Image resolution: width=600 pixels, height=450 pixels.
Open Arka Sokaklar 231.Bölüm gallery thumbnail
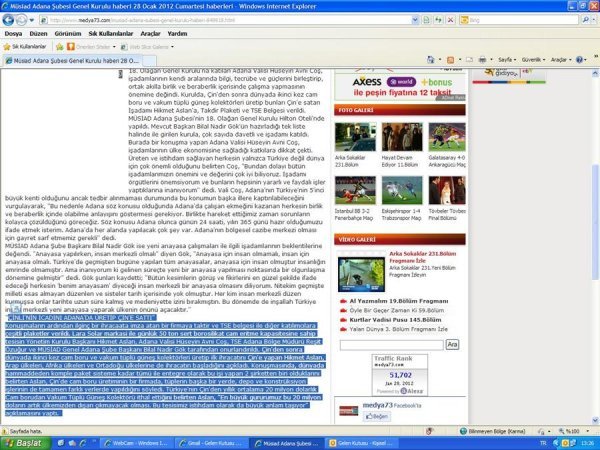355,137
